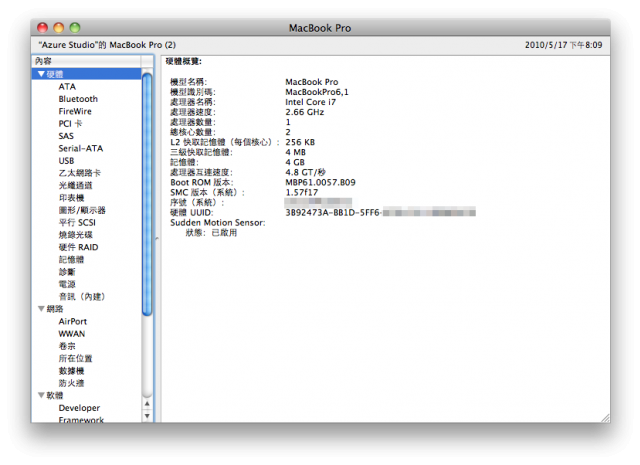Click the Intel Core i7 value

click(x=310, y=102)
